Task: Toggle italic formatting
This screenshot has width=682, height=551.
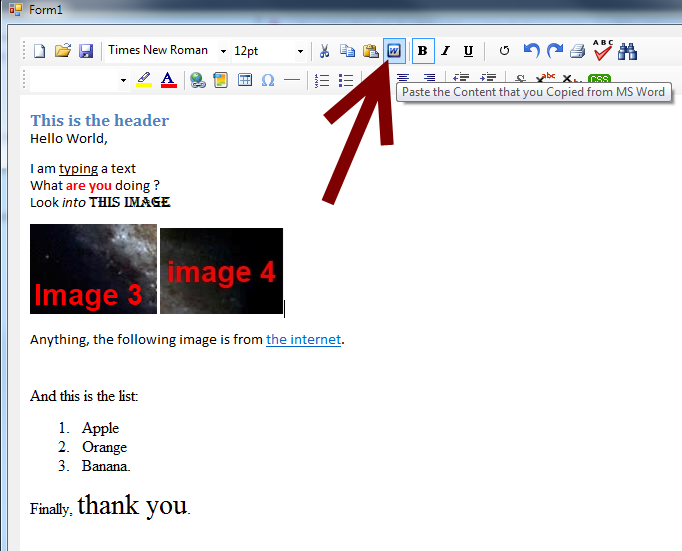Action: pyautogui.click(x=445, y=51)
